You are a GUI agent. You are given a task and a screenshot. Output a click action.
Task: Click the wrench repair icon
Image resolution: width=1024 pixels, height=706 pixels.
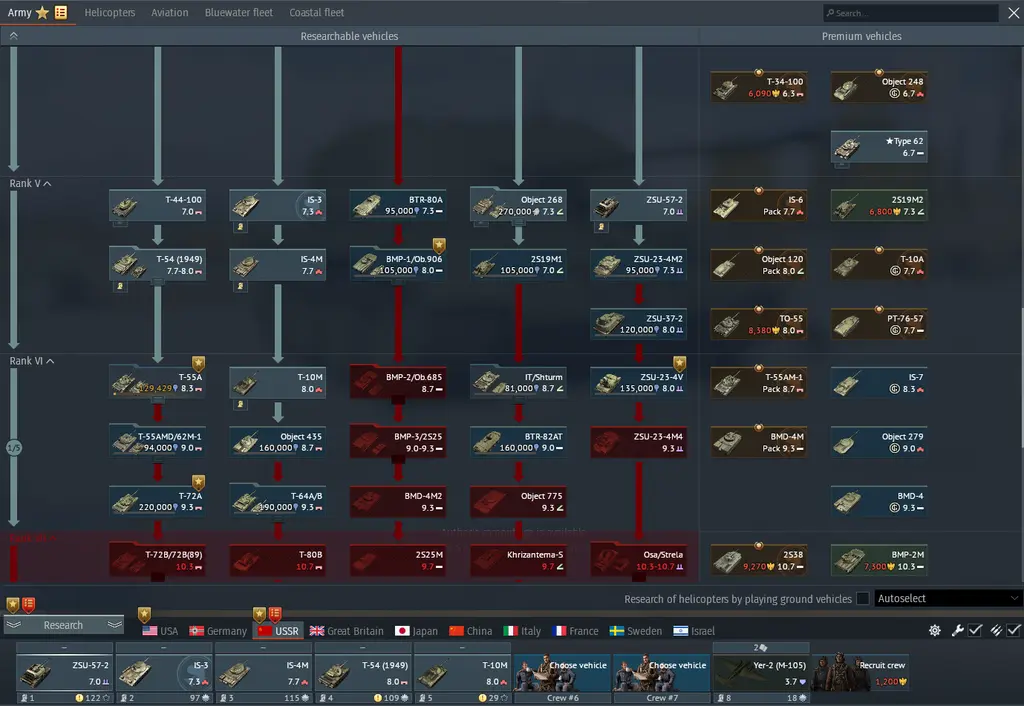(x=957, y=631)
